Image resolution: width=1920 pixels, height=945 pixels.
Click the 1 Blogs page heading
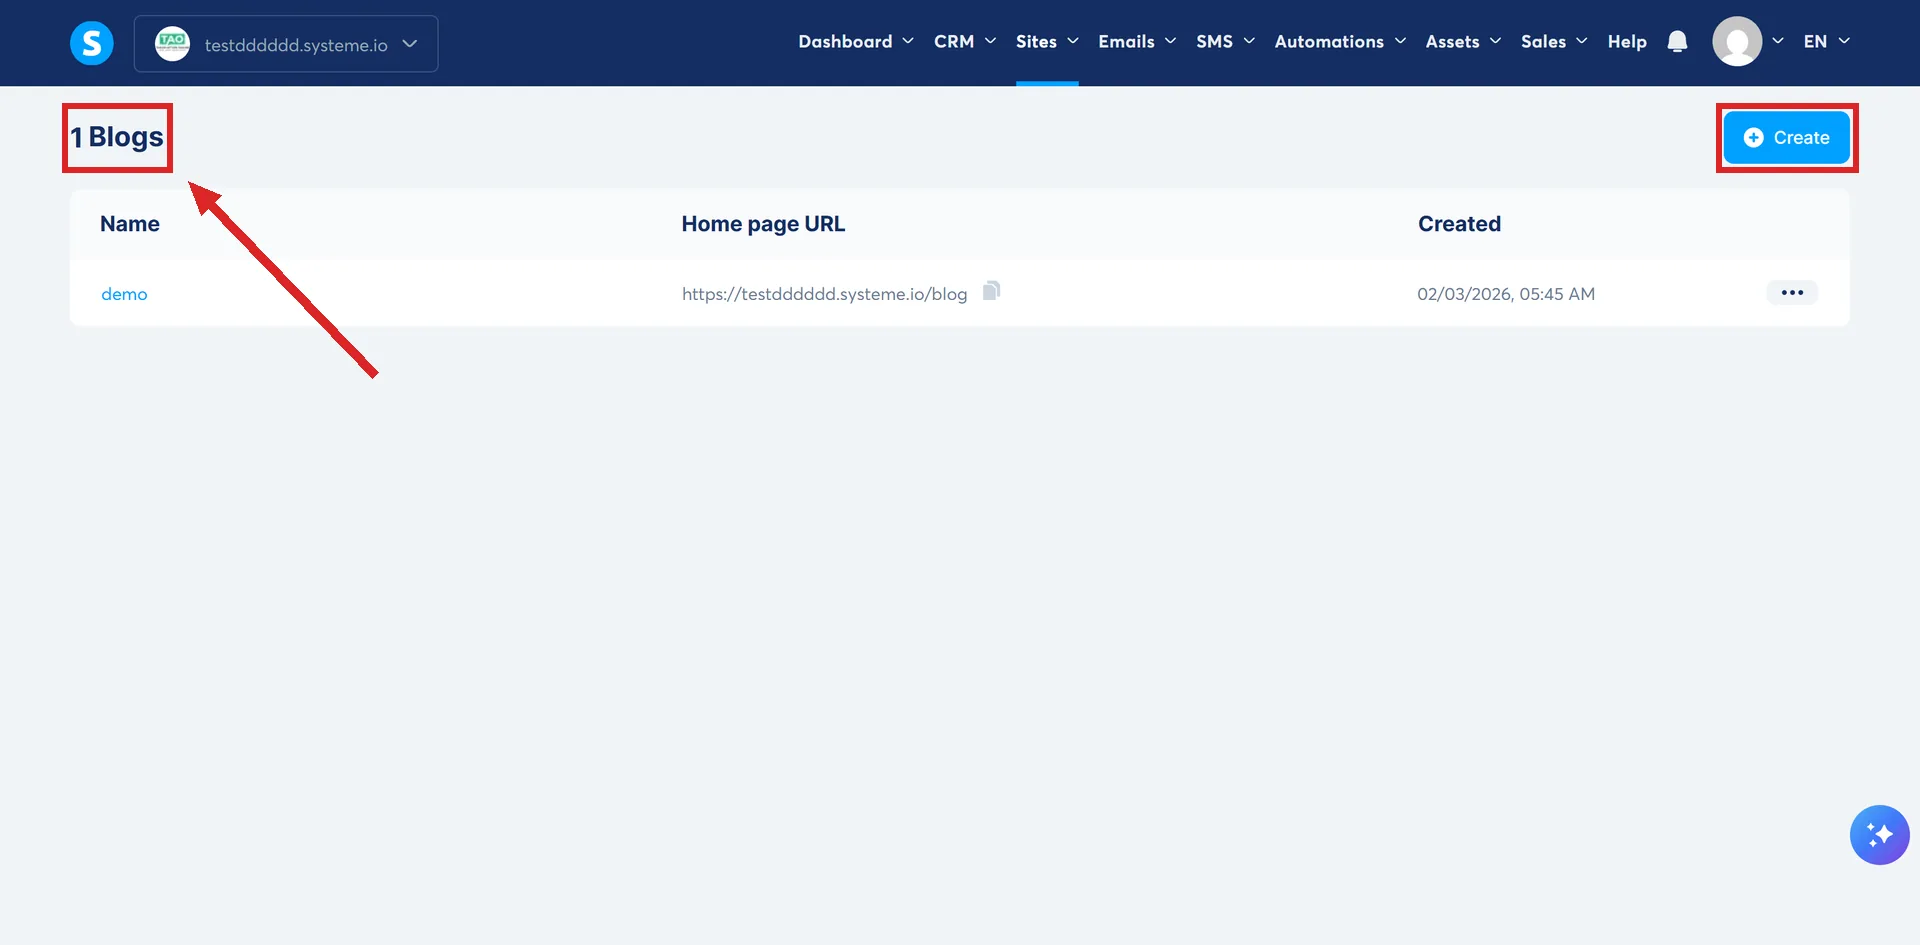pyautogui.click(x=117, y=137)
